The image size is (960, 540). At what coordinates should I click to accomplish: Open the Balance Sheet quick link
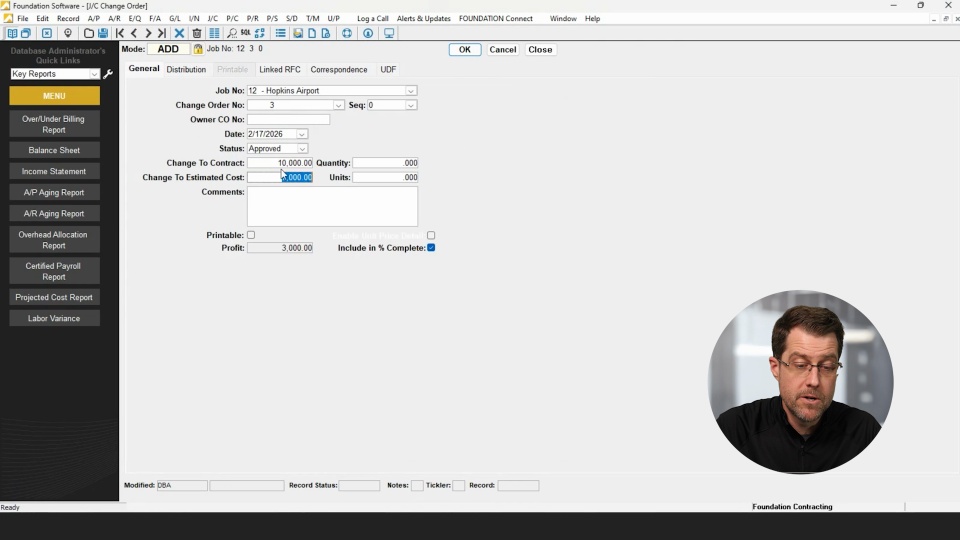click(x=54, y=150)
